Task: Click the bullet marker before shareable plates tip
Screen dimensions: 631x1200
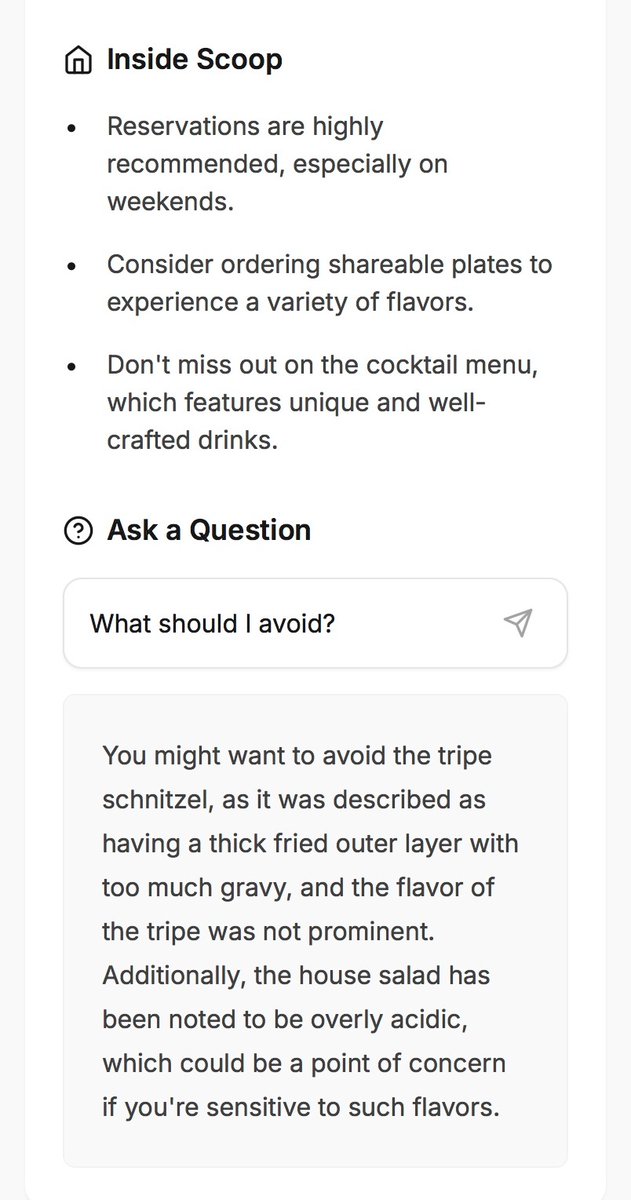Action: [x=70, y=267]
